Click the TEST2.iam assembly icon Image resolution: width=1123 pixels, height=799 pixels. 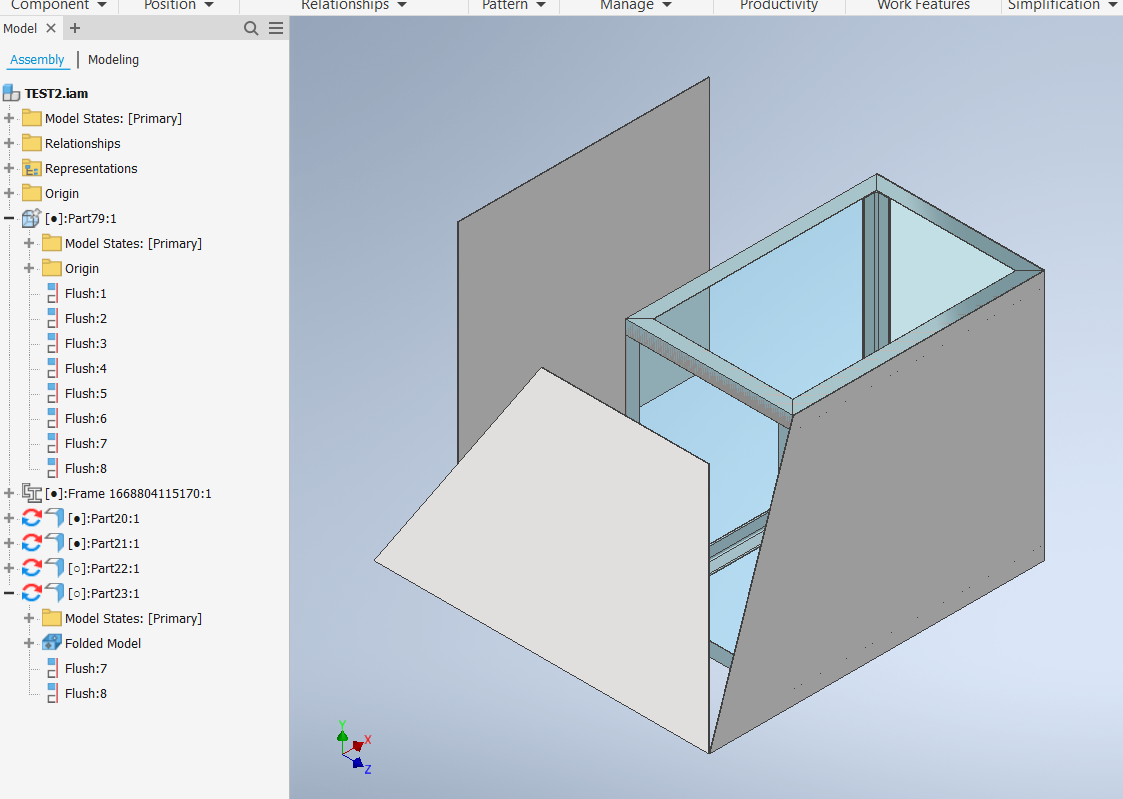tap(12, 92)
